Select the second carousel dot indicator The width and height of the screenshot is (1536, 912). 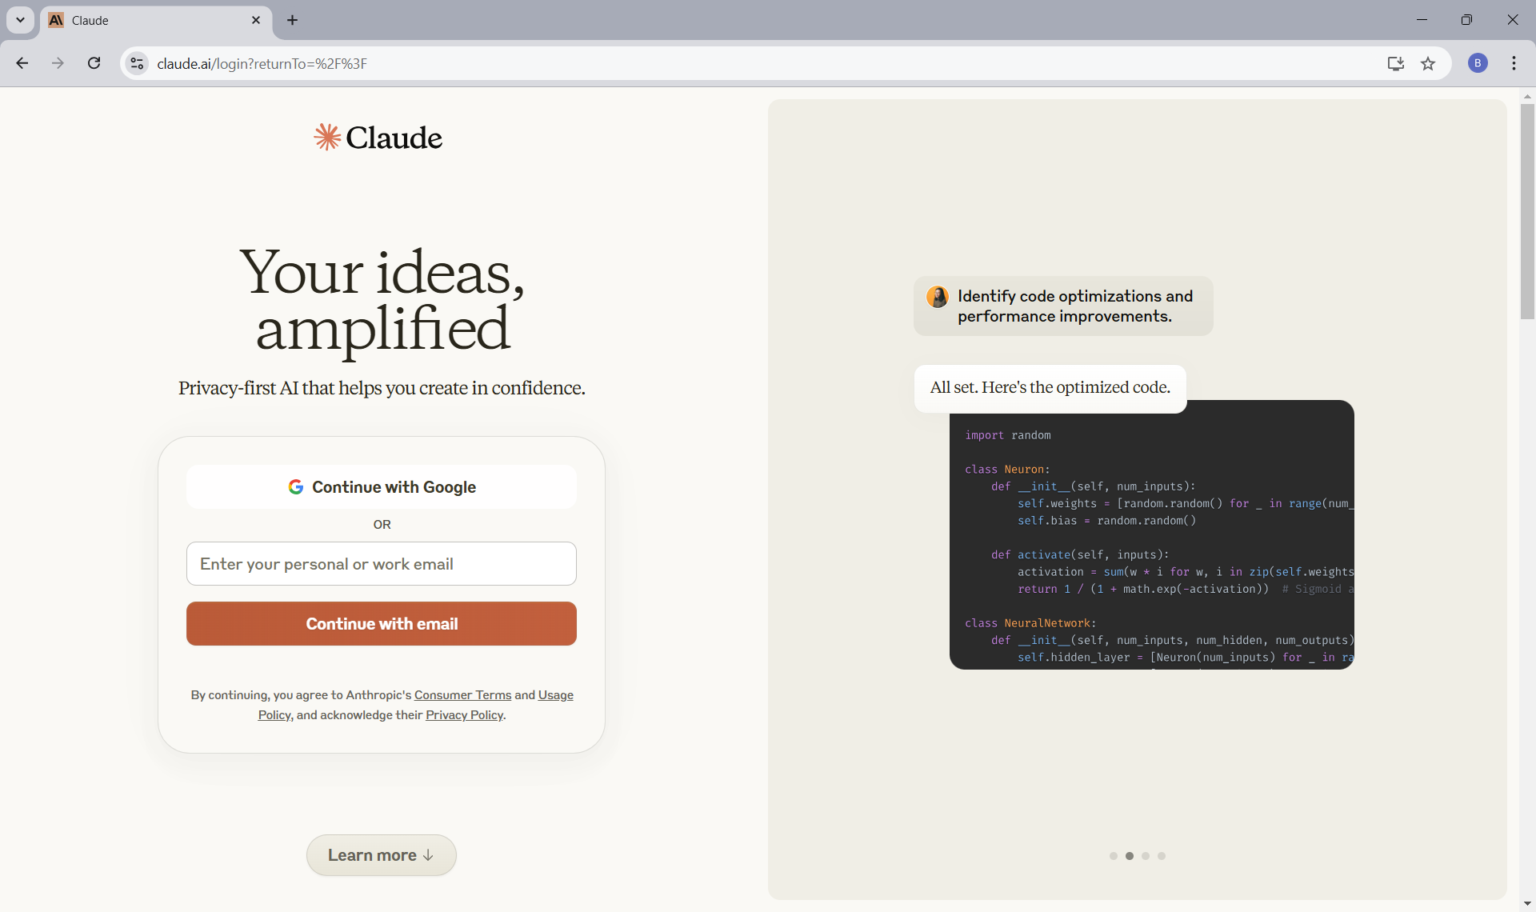1129,855
